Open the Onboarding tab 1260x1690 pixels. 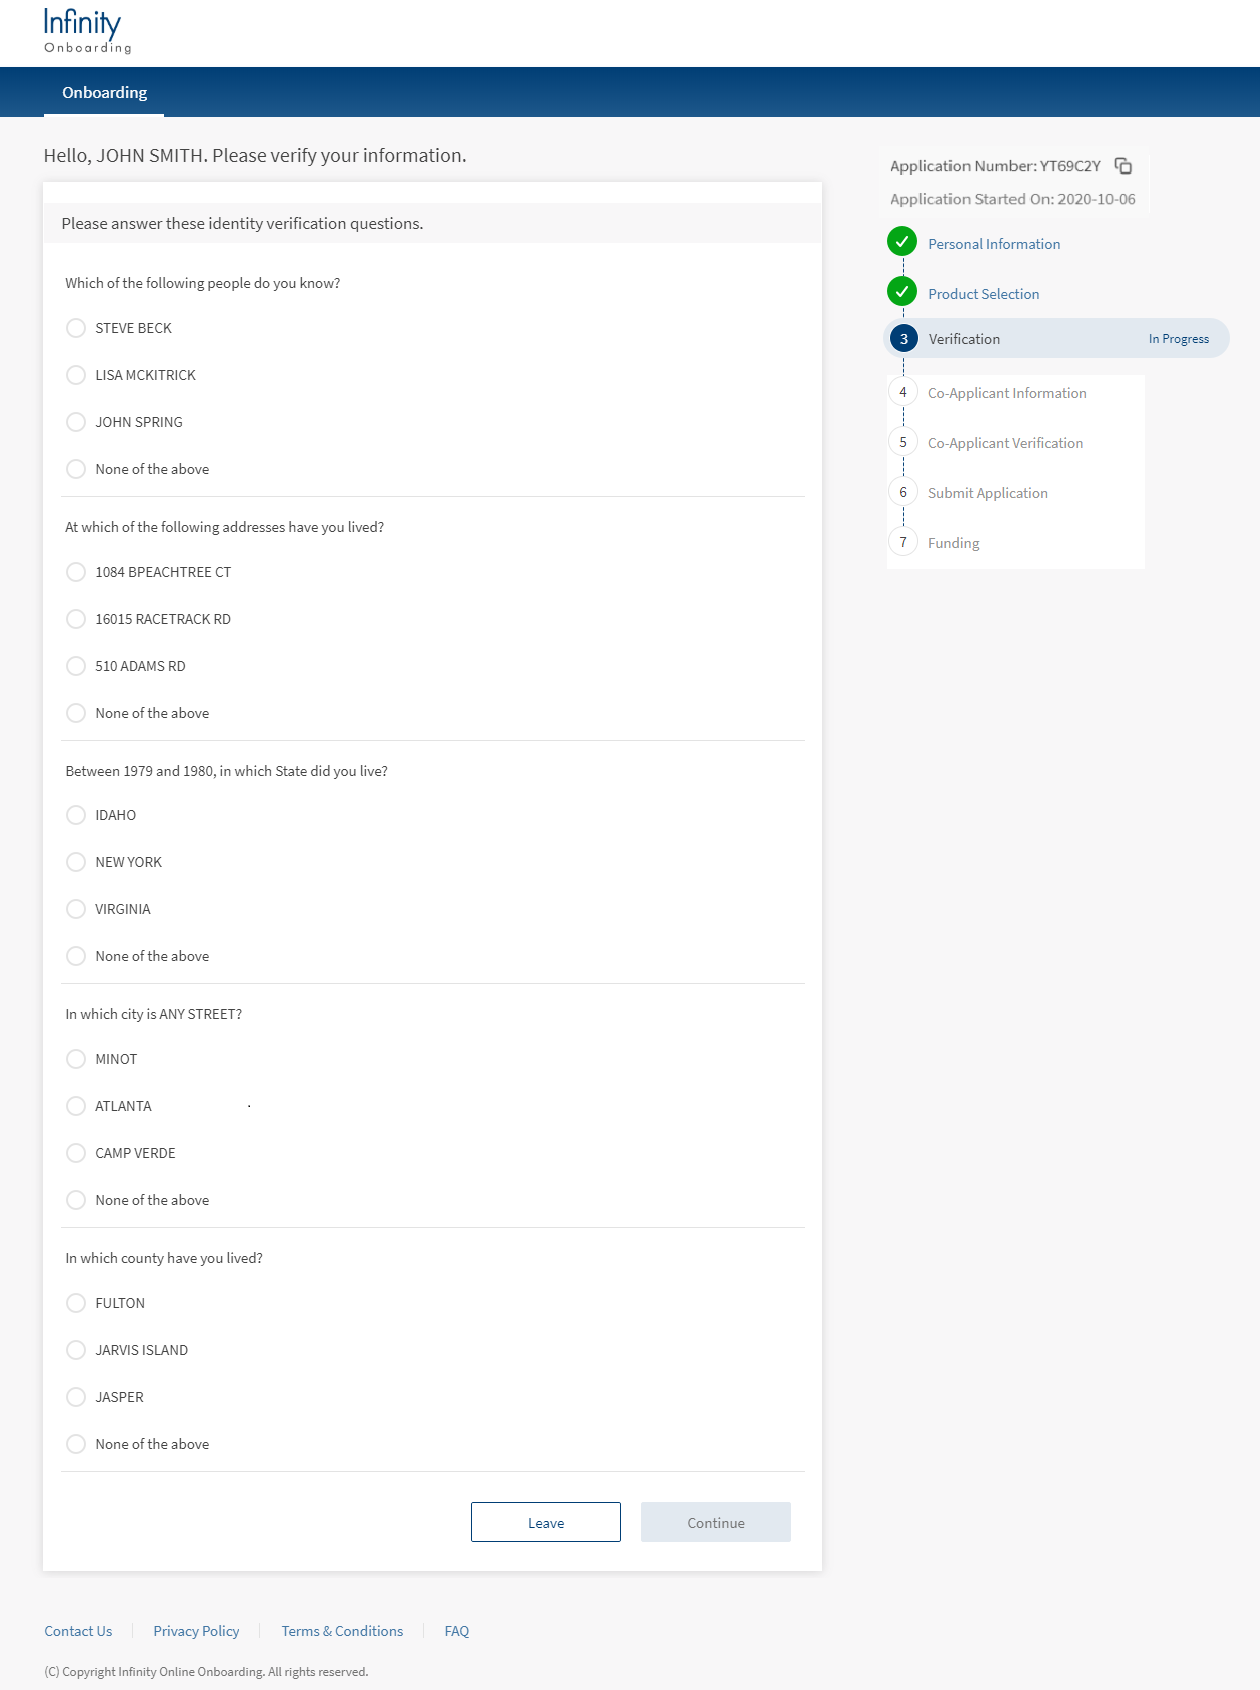pyautogui.click(x=104, y=93)
